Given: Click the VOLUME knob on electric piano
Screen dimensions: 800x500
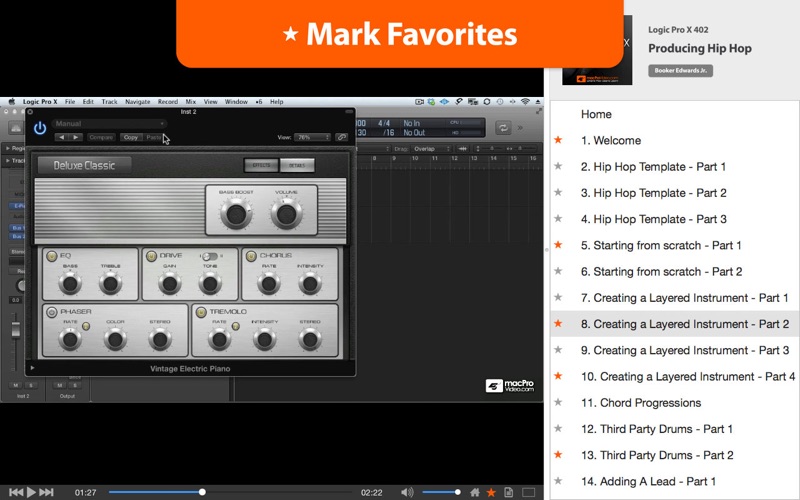Looking at the screenshot, I should [286, 214].
